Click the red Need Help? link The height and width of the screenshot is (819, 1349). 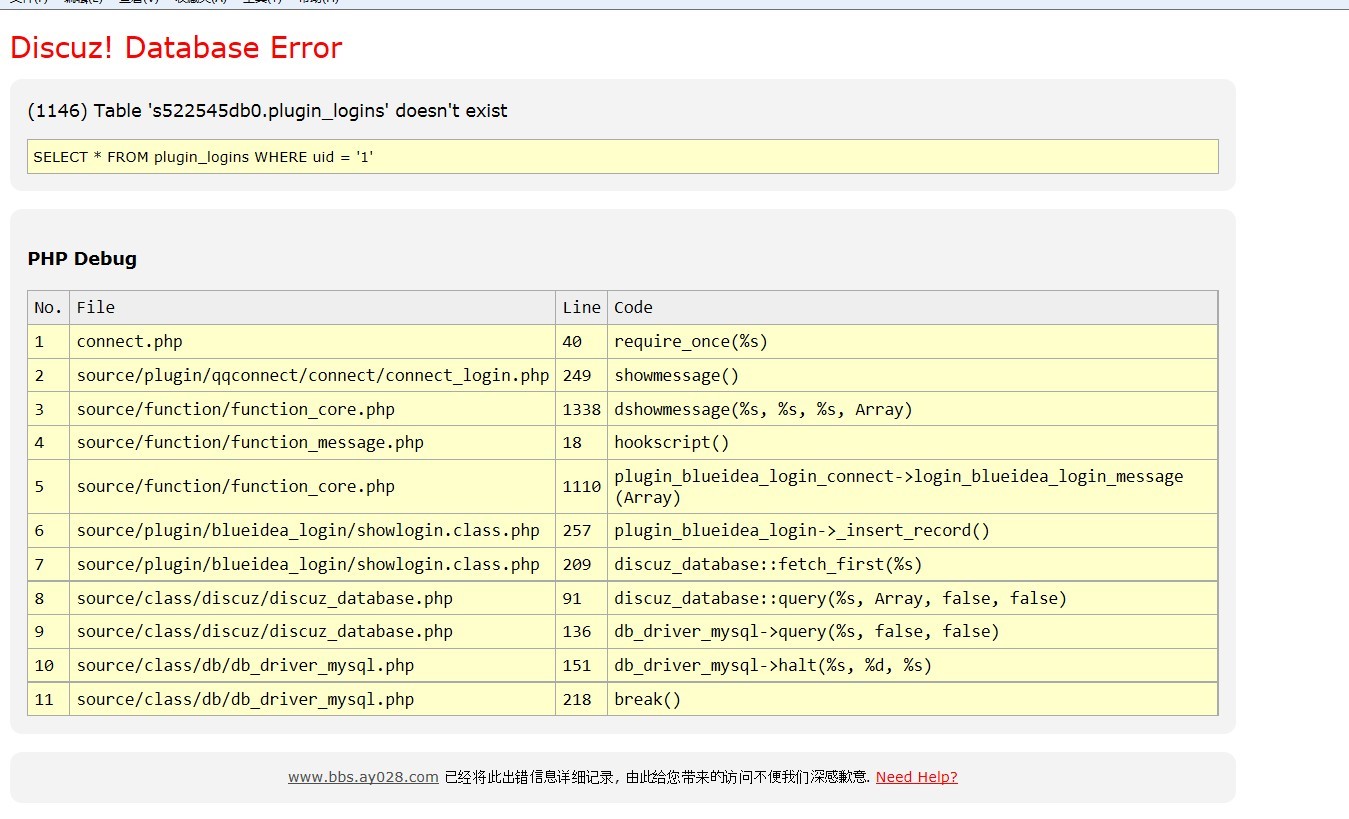[x=916, y=777]
